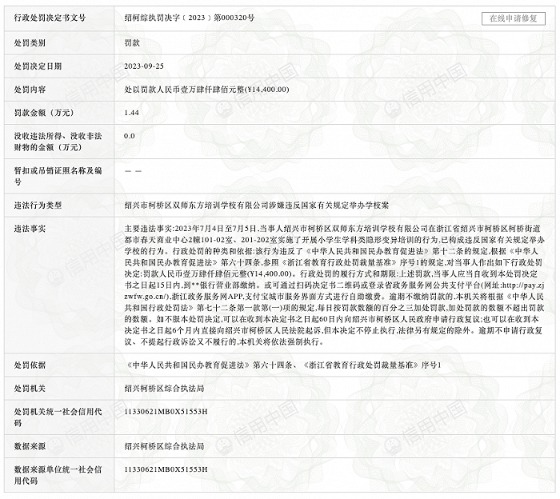Select the decision number 绍柯综执罚决字（2023）第000320号
560x499 pixels.
(x=189, y=18)
